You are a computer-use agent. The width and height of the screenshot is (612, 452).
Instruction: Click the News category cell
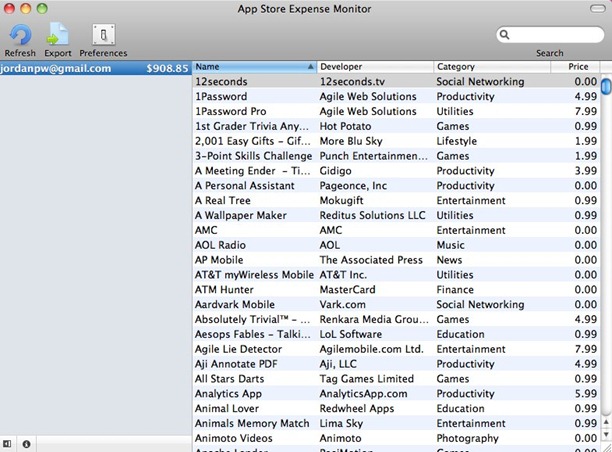[449, 260]
